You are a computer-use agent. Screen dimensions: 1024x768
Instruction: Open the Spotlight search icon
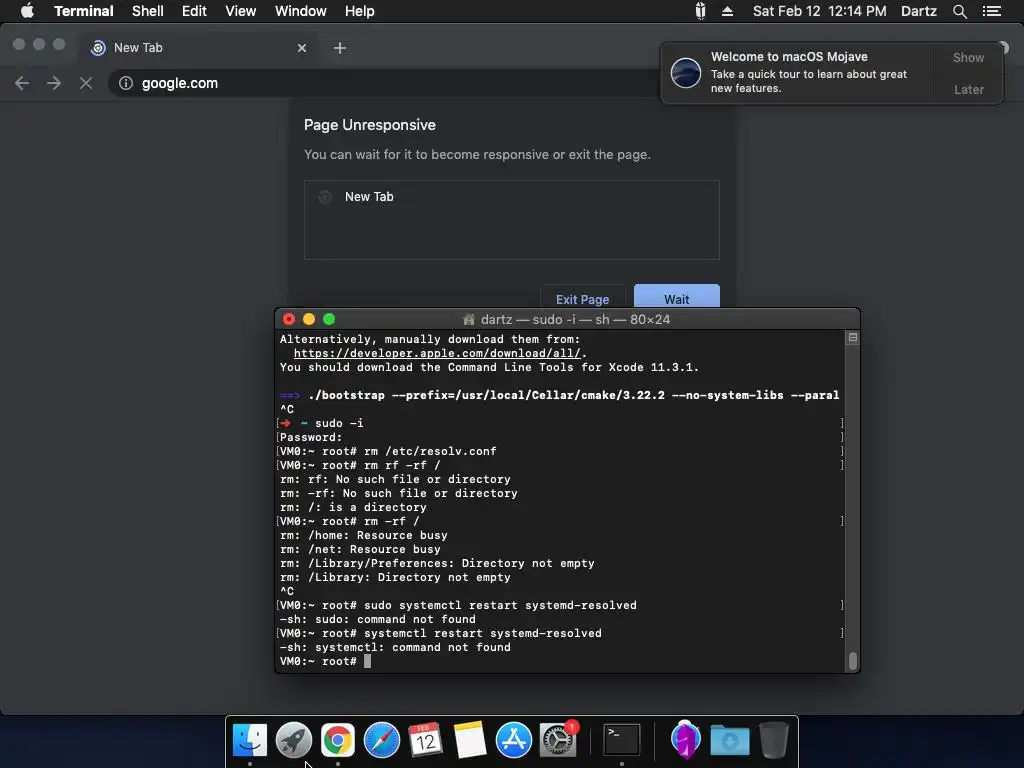pos(959,11)
